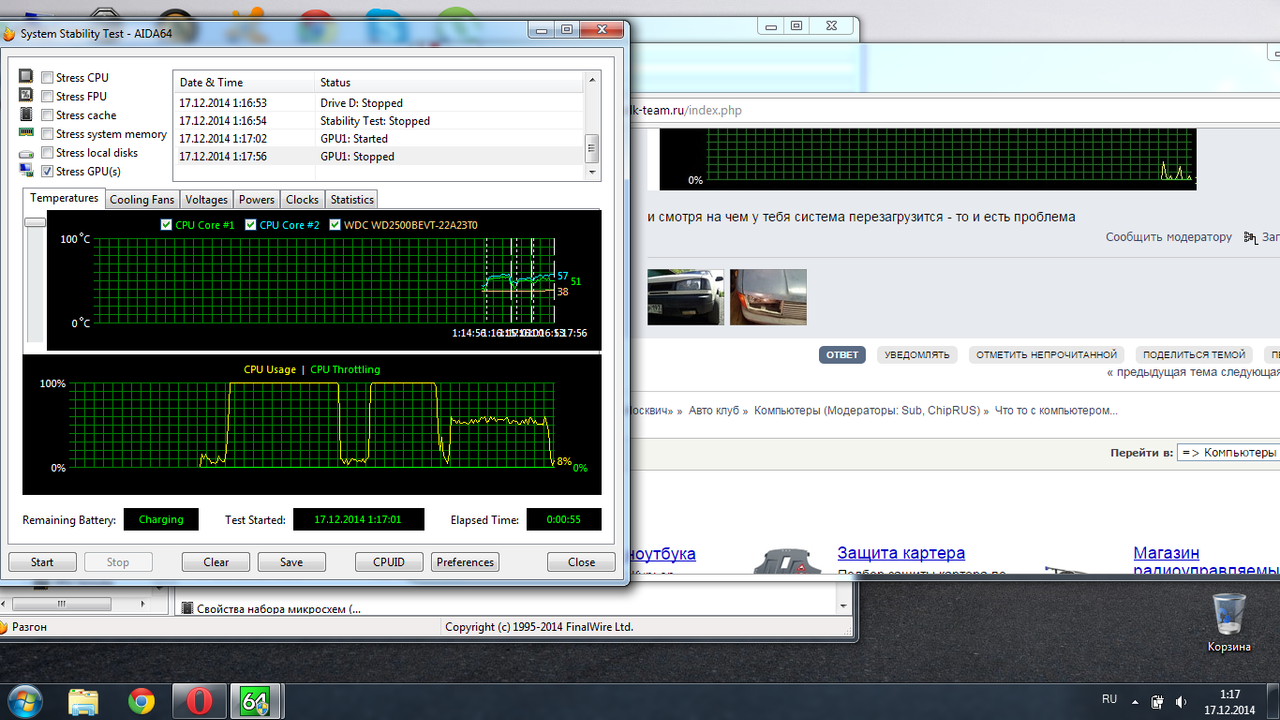Screen dimensions: 1280x720
Task: Click Свойства набора микросхем entry
Action: click(270, 608)
